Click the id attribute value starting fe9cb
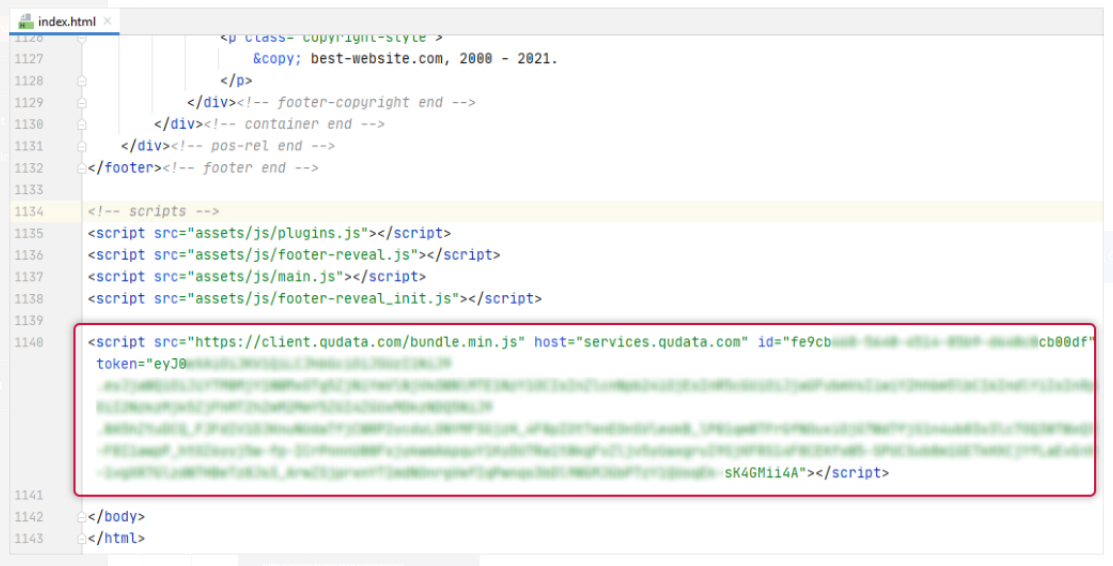This screenshot has width=1113, height=566. (x=937, y=342)
